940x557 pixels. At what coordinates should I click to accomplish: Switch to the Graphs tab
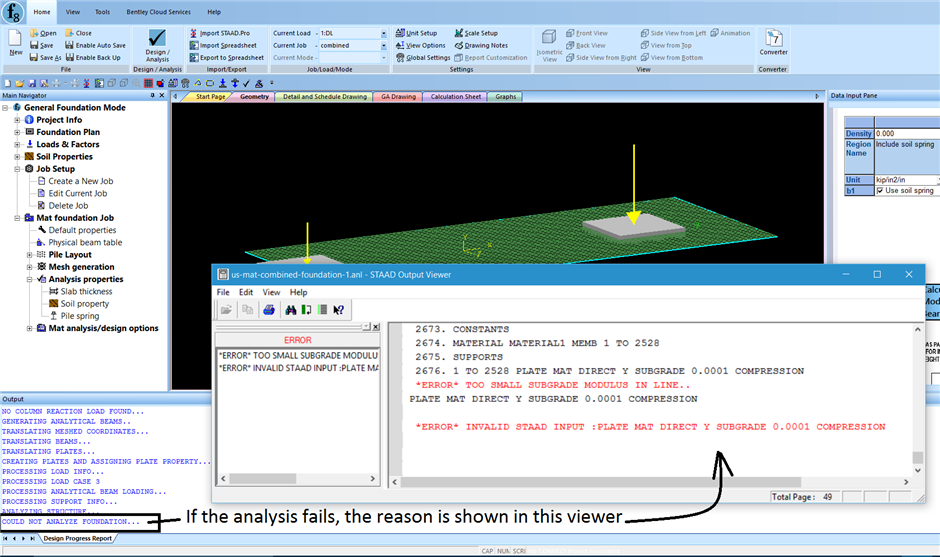click(x=505, y=97)
